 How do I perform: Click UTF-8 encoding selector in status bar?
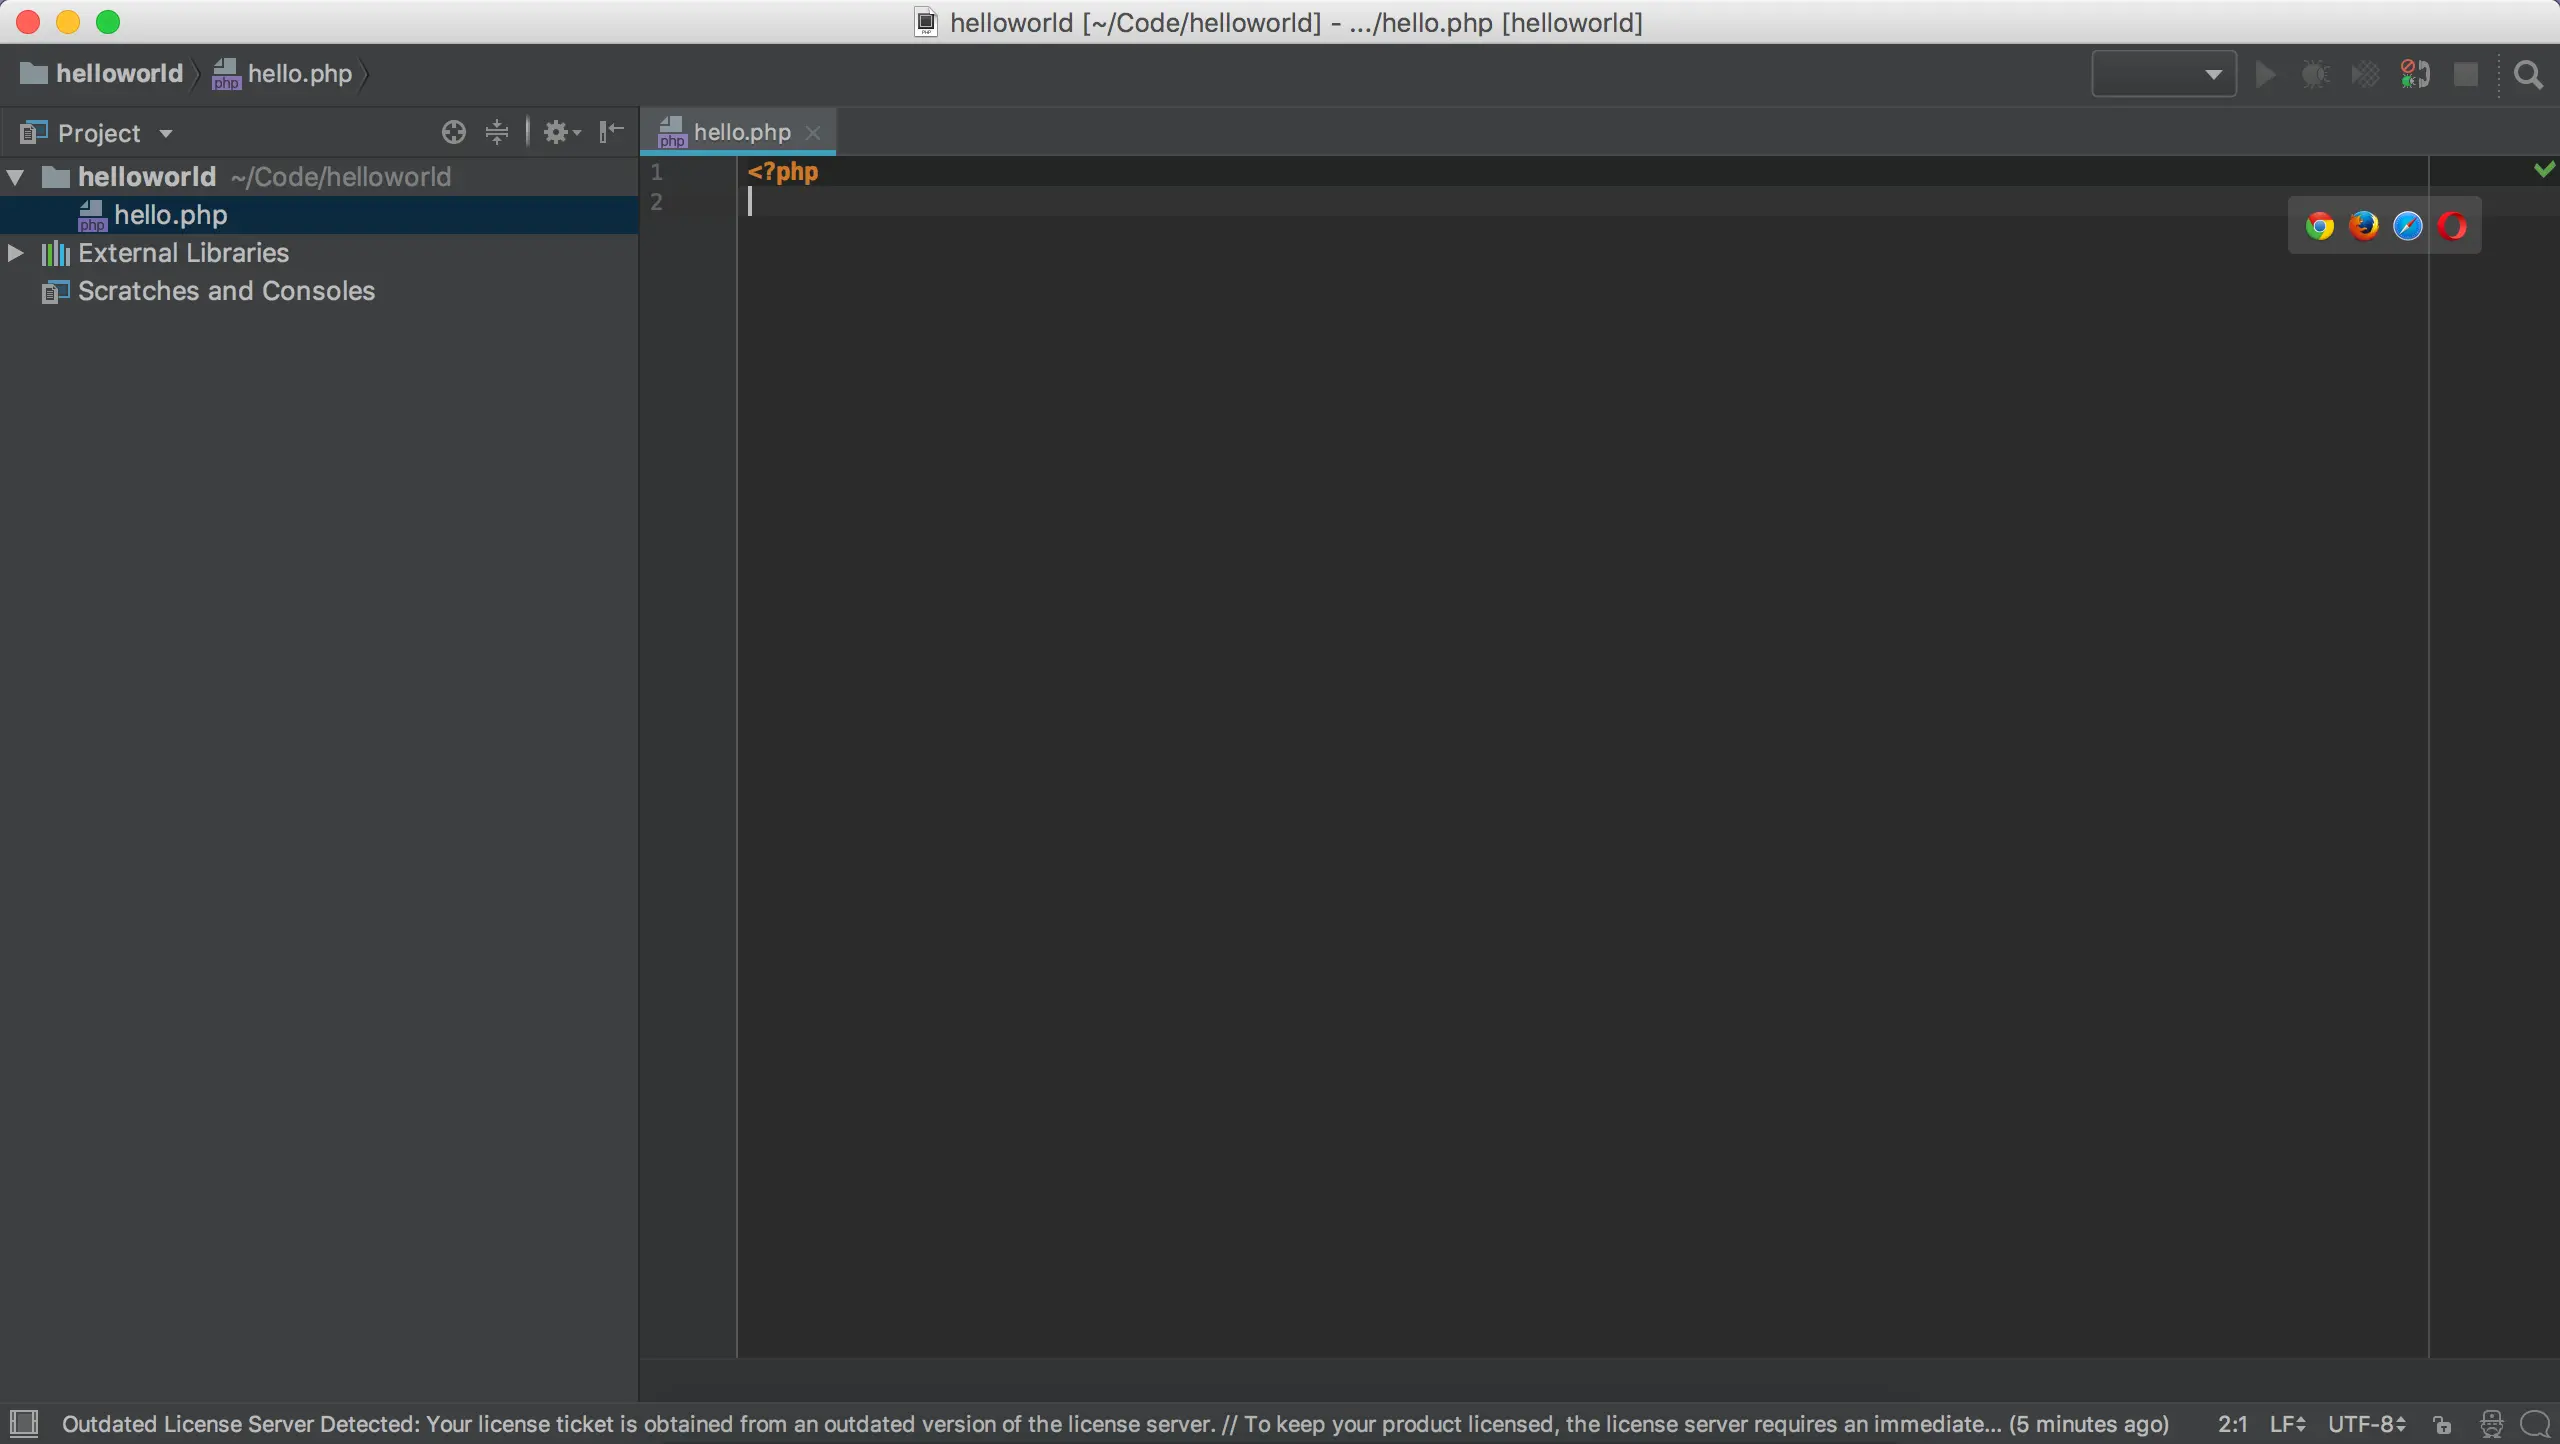[x=2366, y=1424]
